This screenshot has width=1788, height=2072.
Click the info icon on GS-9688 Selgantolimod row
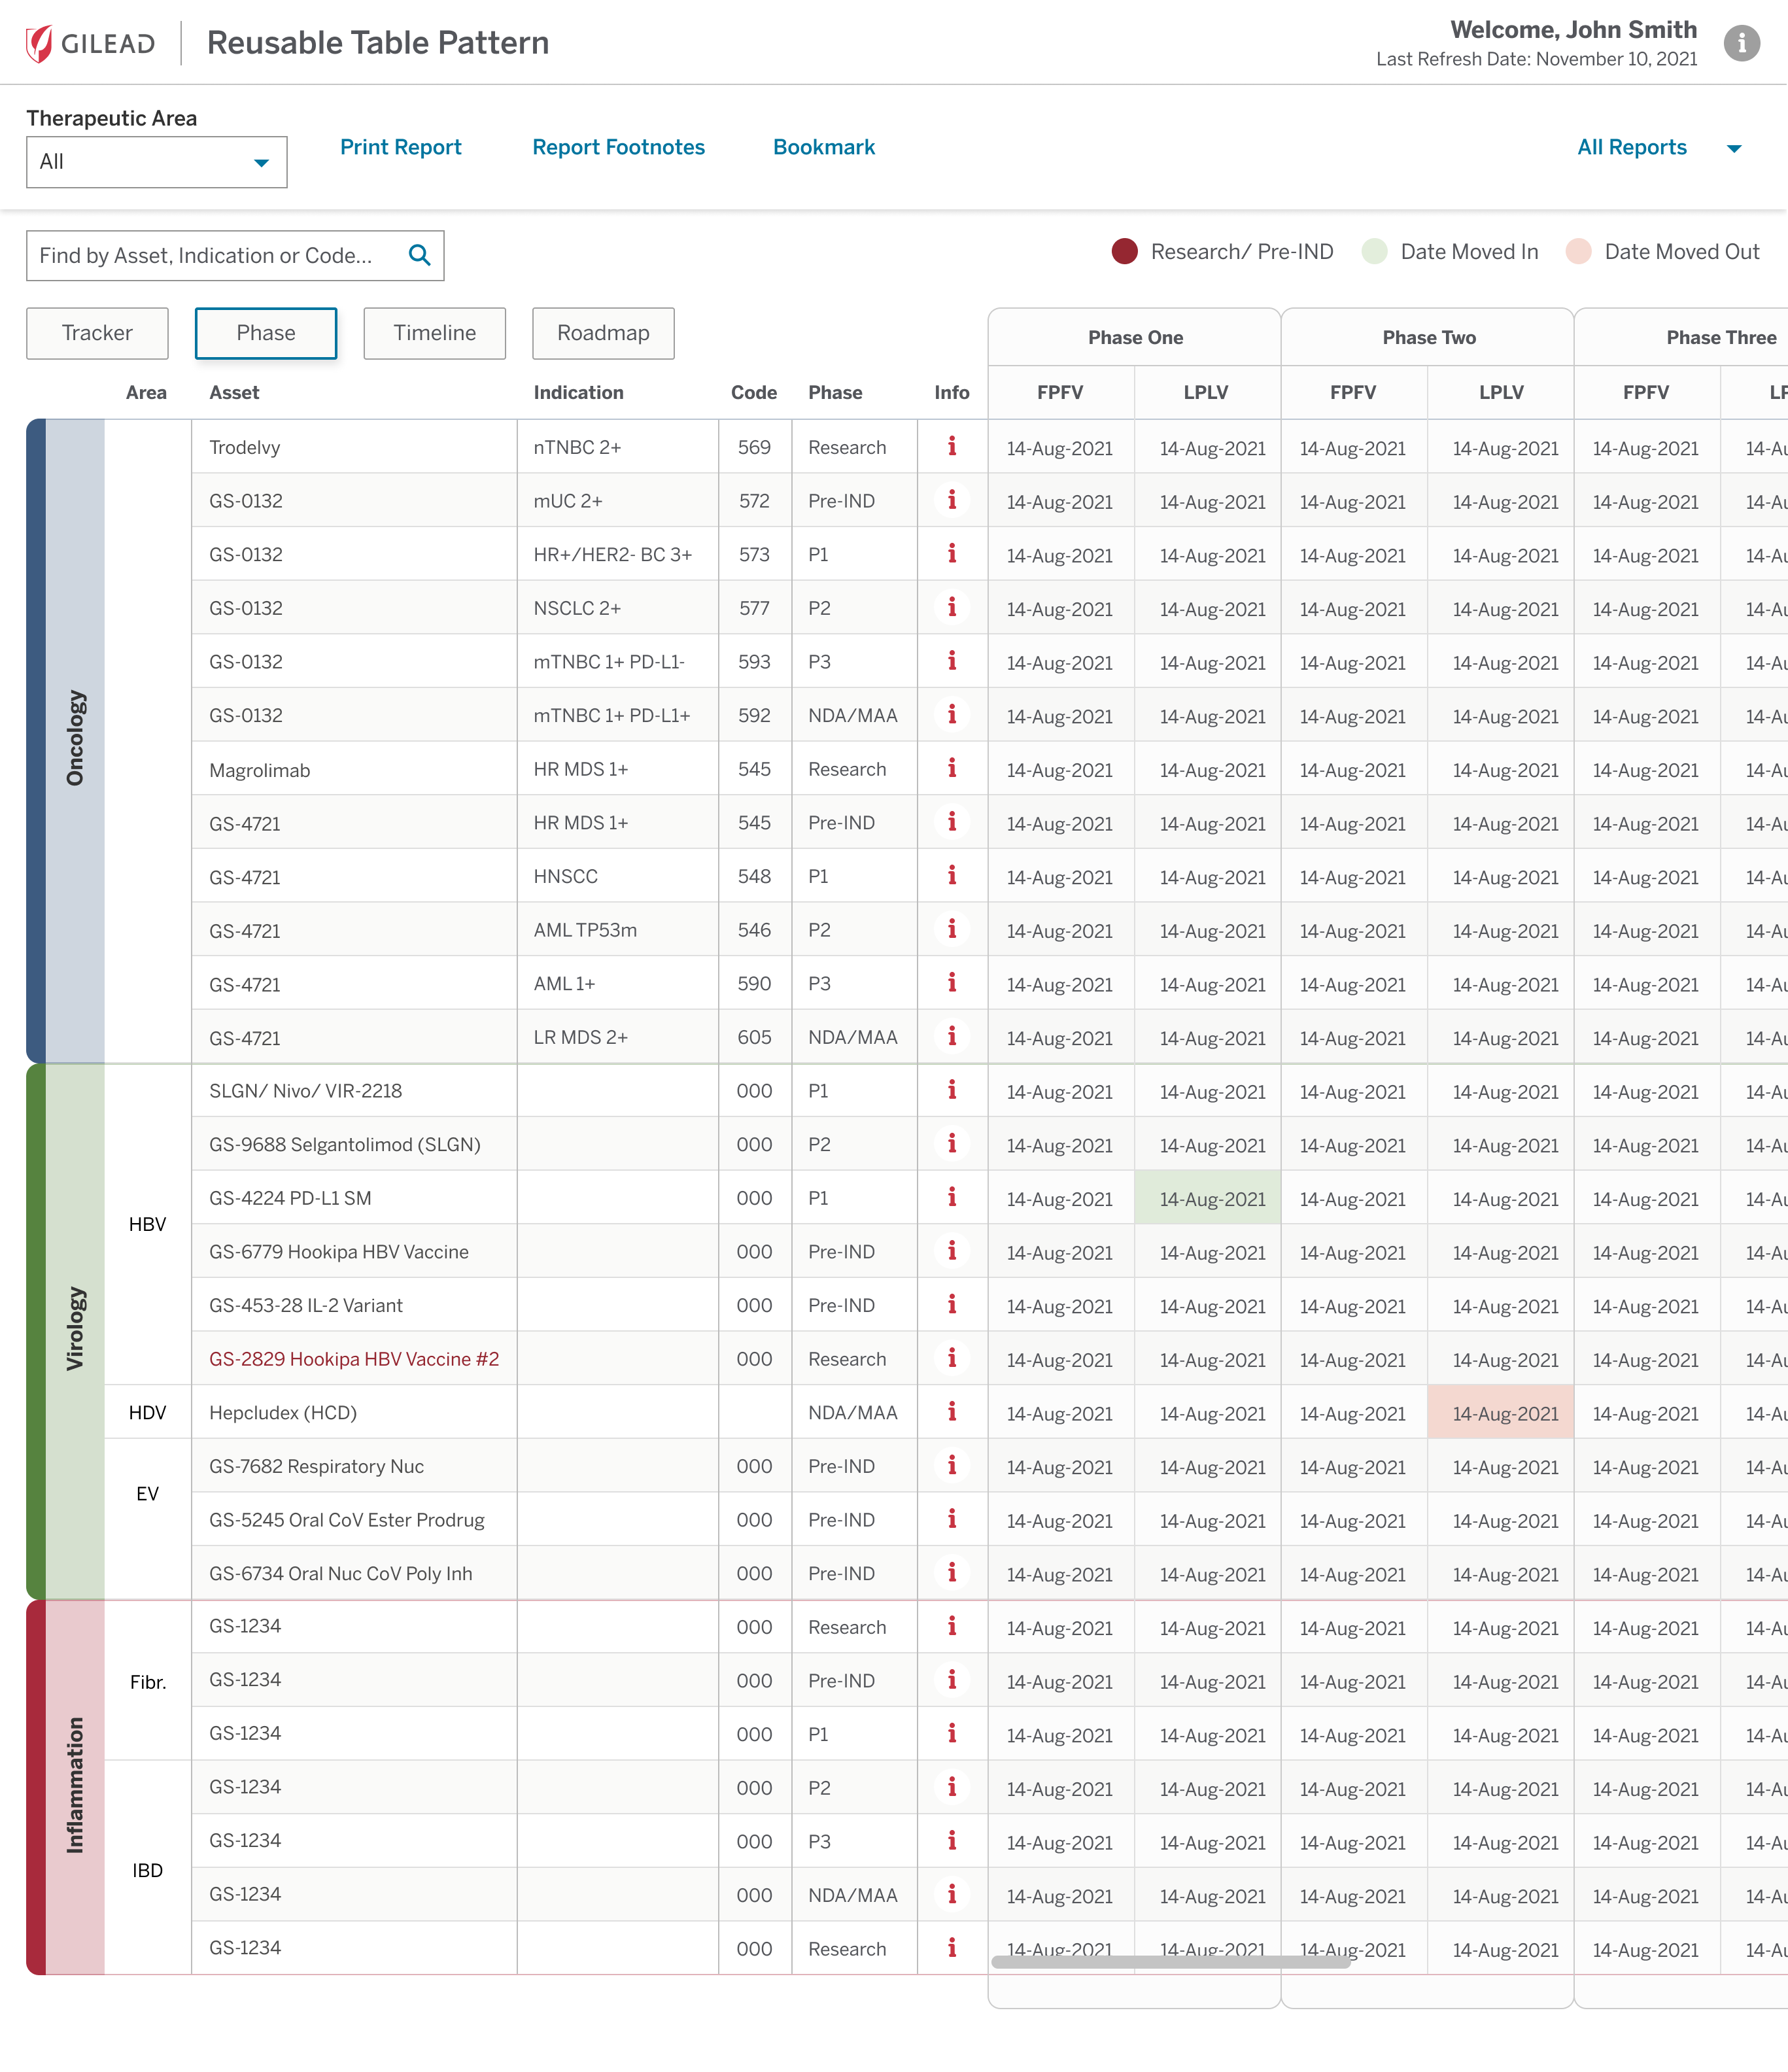[951, 1144]
